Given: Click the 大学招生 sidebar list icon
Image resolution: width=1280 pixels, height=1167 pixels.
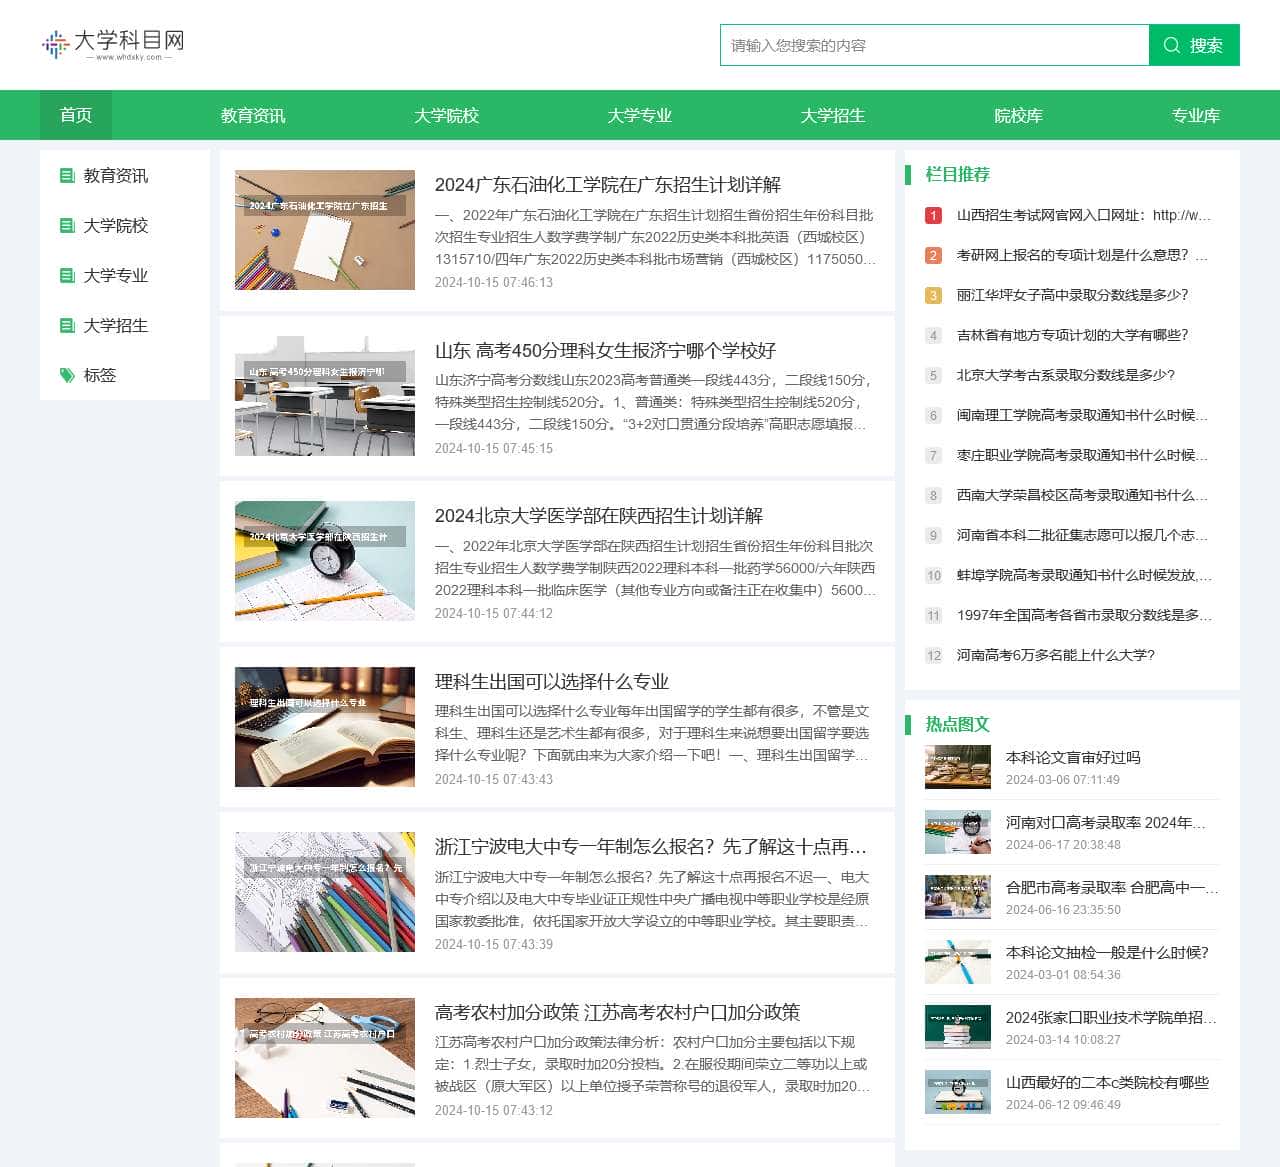Looking at the screenshot, I should pos(67,326).
